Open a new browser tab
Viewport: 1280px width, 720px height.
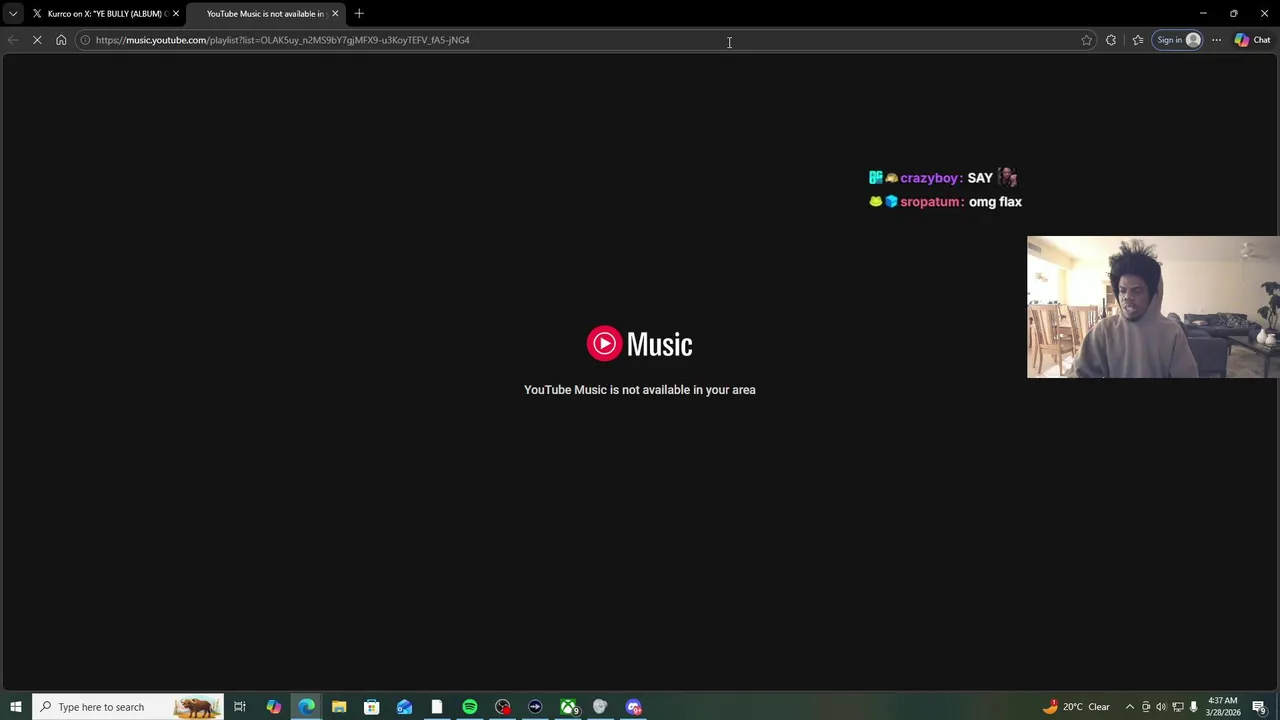tap(359, 13)
